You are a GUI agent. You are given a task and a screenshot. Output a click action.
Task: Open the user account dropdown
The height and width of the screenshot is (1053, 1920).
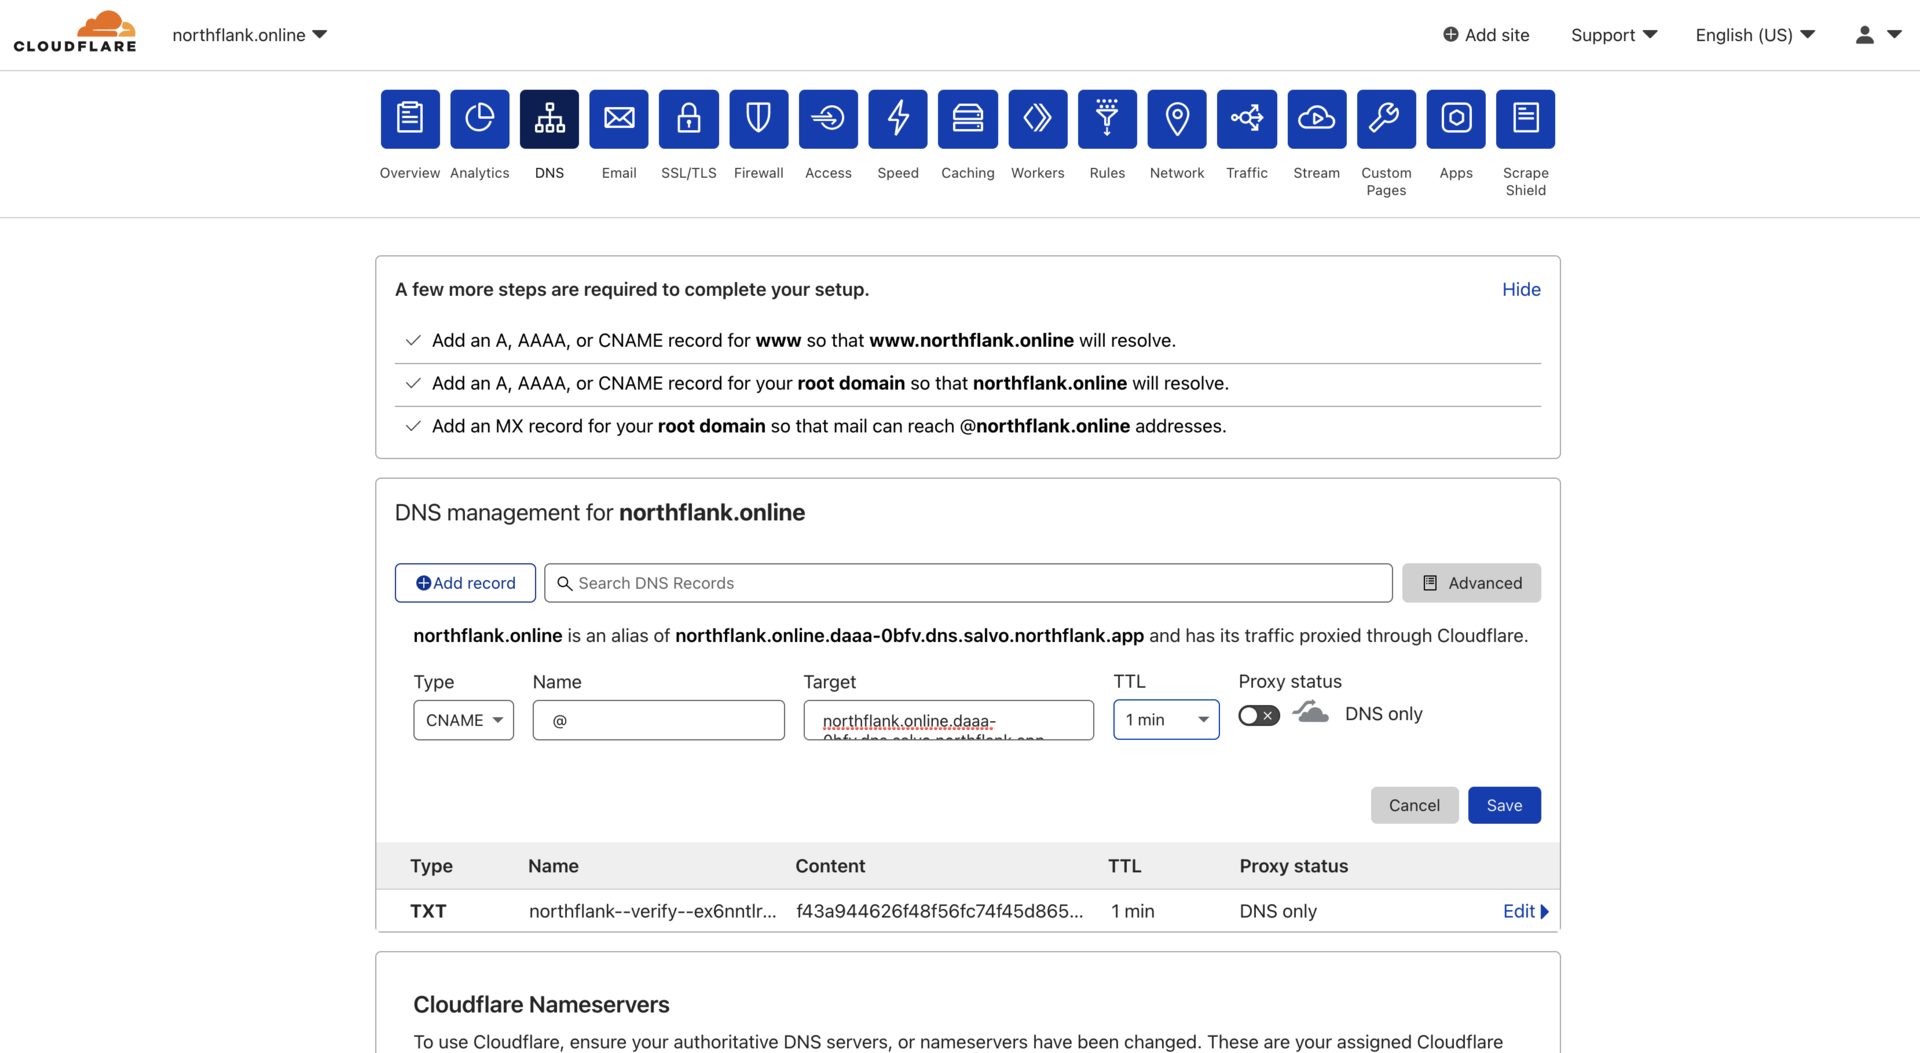(1878, 35)
